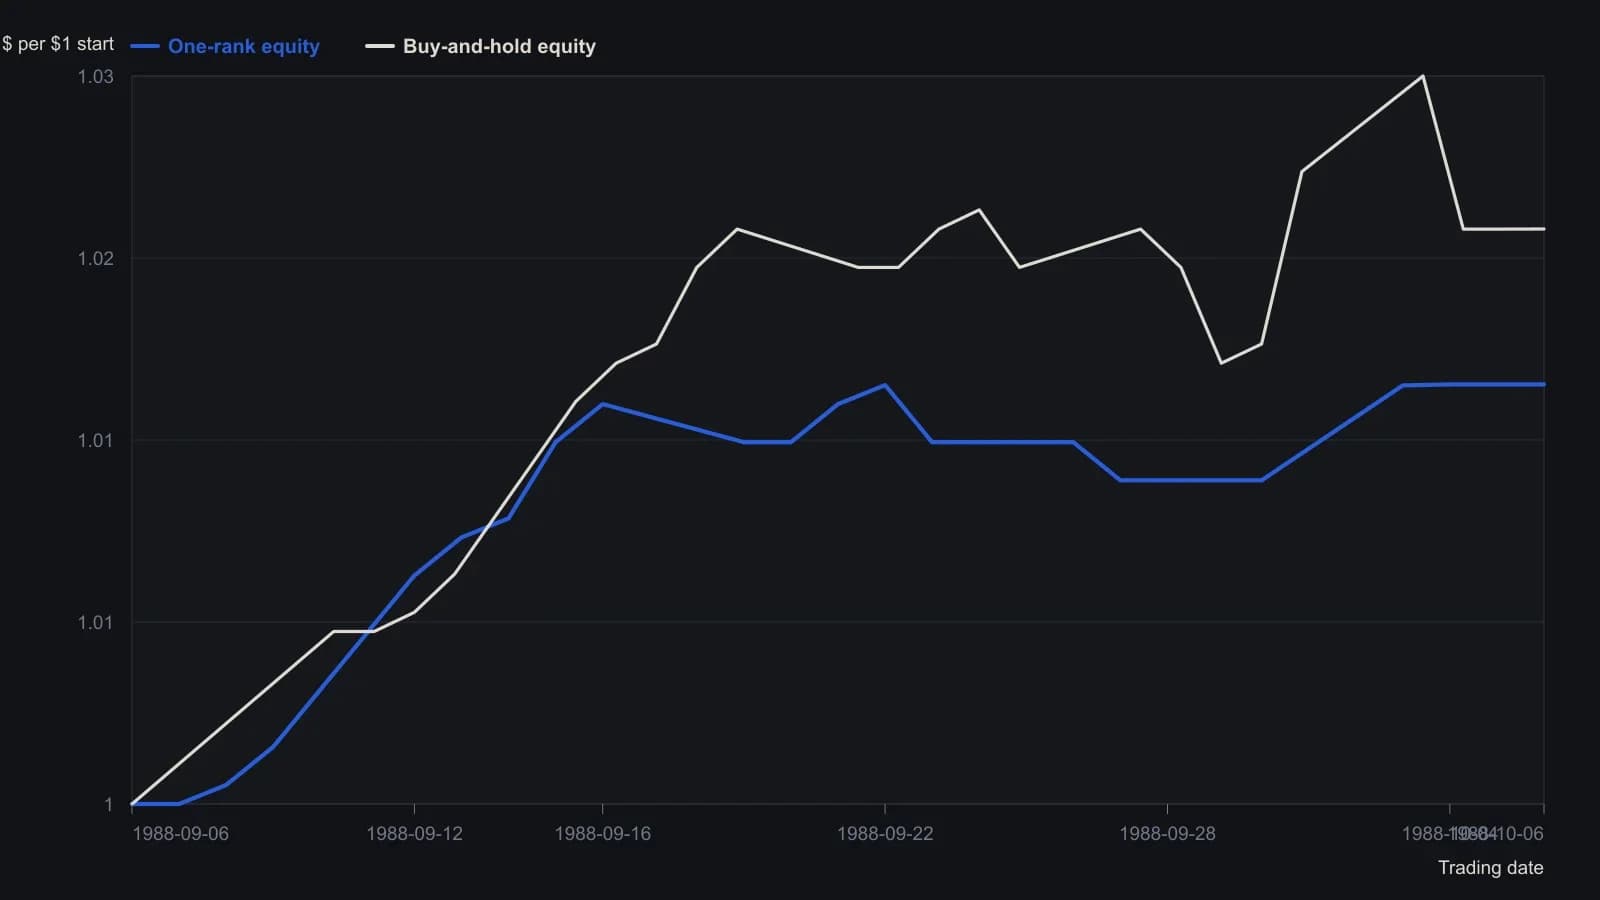Click the 1.03 y-axis value label
The width and height of the screenshot is (1600, 900).
point(96,76)
